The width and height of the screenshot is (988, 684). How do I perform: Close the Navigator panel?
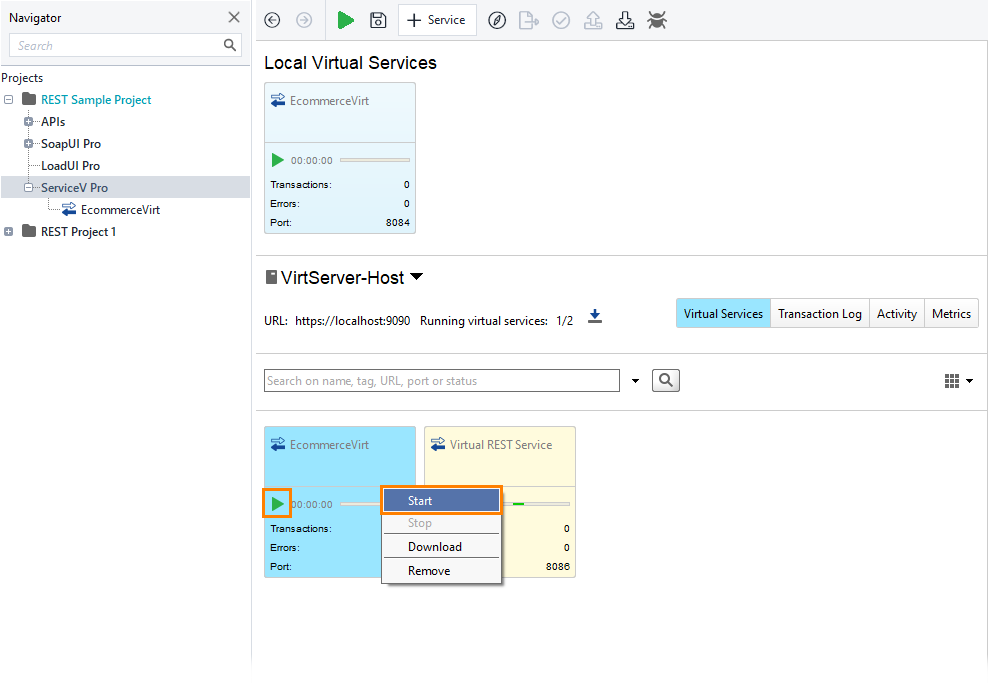(x=234, y=17)
